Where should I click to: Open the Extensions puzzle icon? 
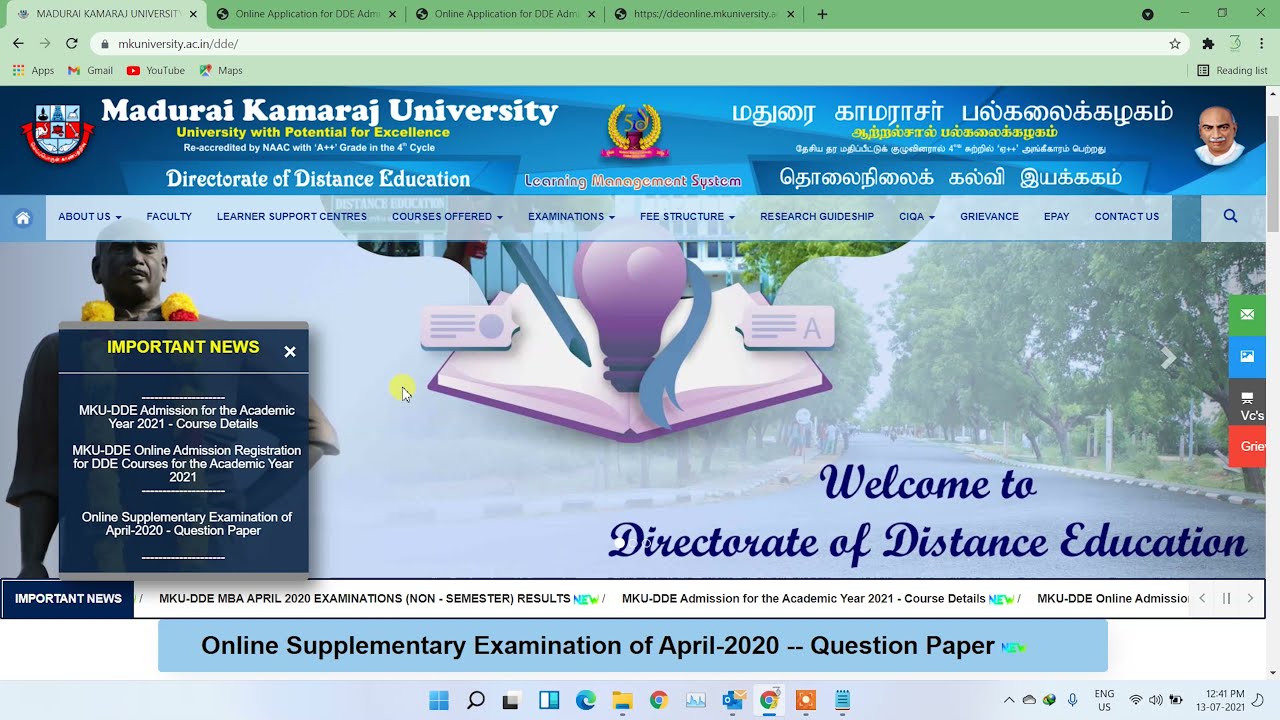tap(1208, 44)
